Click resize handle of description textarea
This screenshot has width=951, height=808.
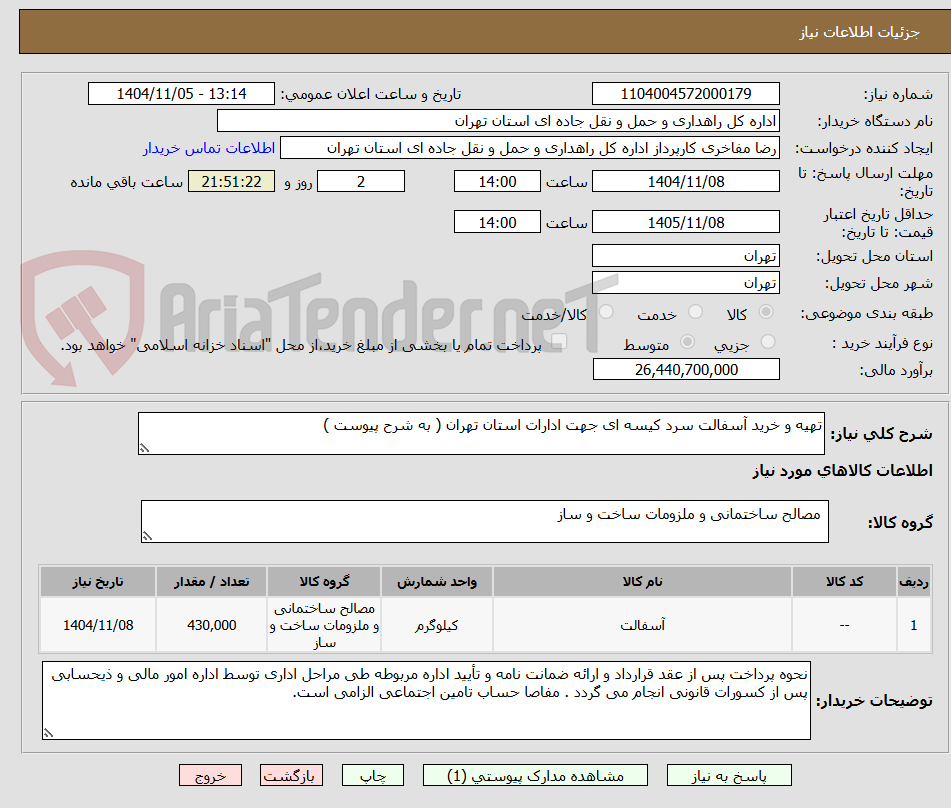tap(144, 448)
